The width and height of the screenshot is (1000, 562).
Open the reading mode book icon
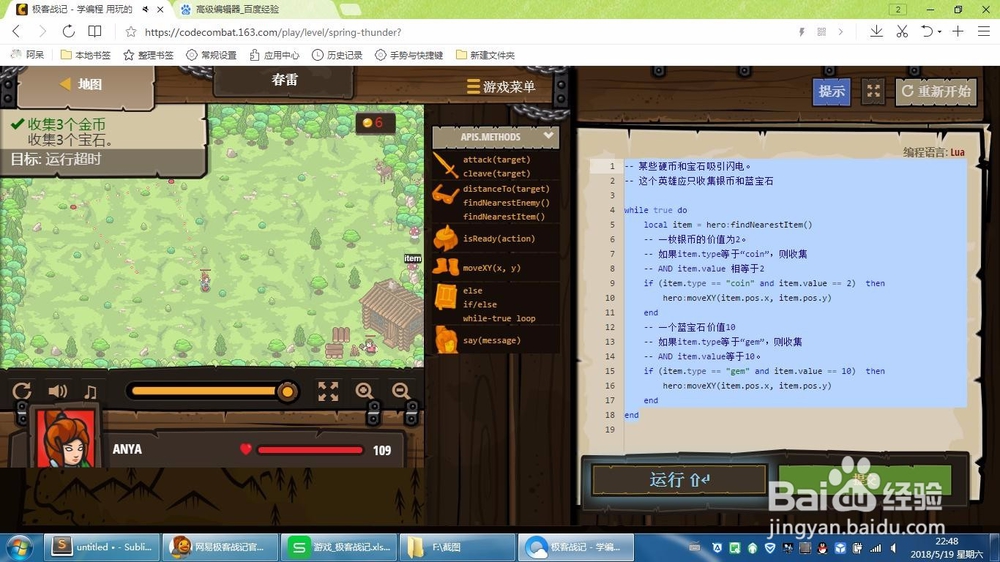(x=94, y=31)
